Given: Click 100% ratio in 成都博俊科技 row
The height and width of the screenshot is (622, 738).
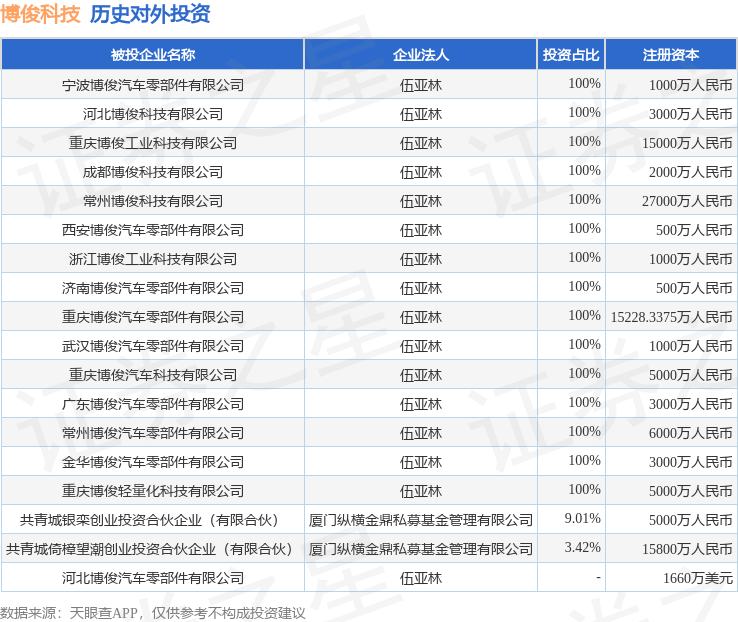Looking at the screenshot, I should (x=585, y=170).
